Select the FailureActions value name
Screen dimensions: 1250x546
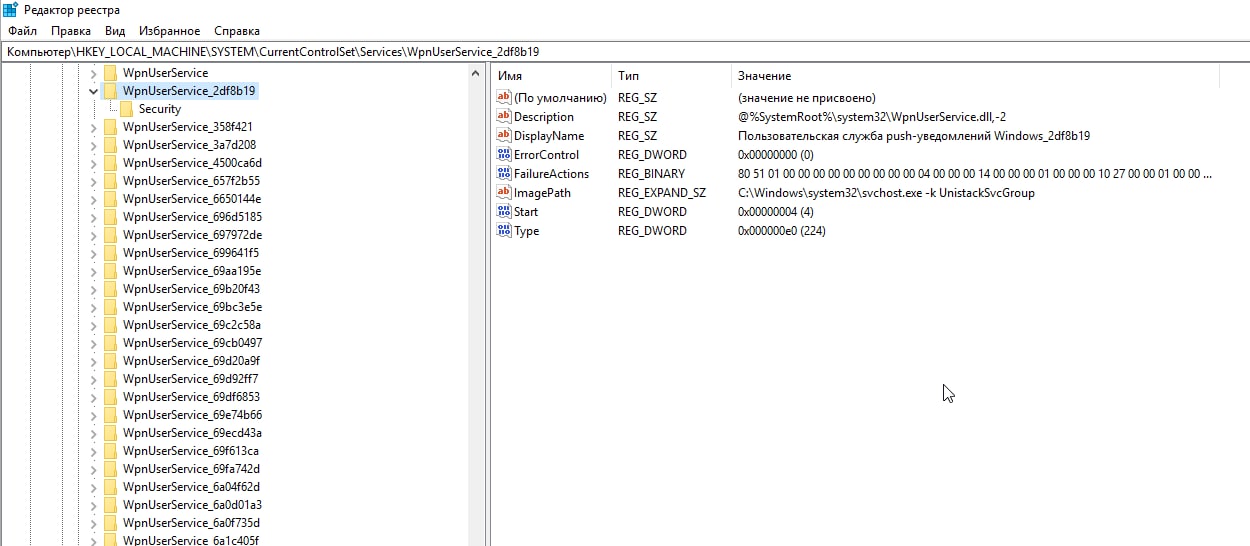tap(551, 174)
